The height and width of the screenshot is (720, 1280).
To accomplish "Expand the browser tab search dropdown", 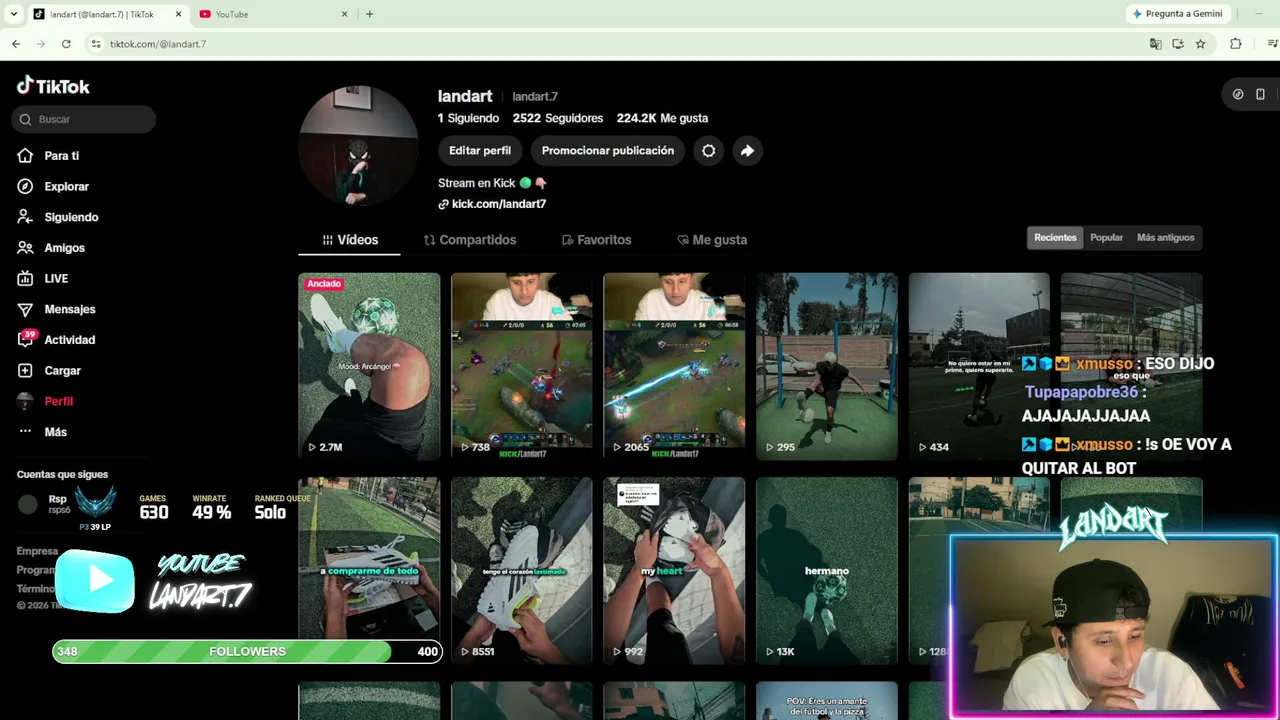I will tap(13, 14).
